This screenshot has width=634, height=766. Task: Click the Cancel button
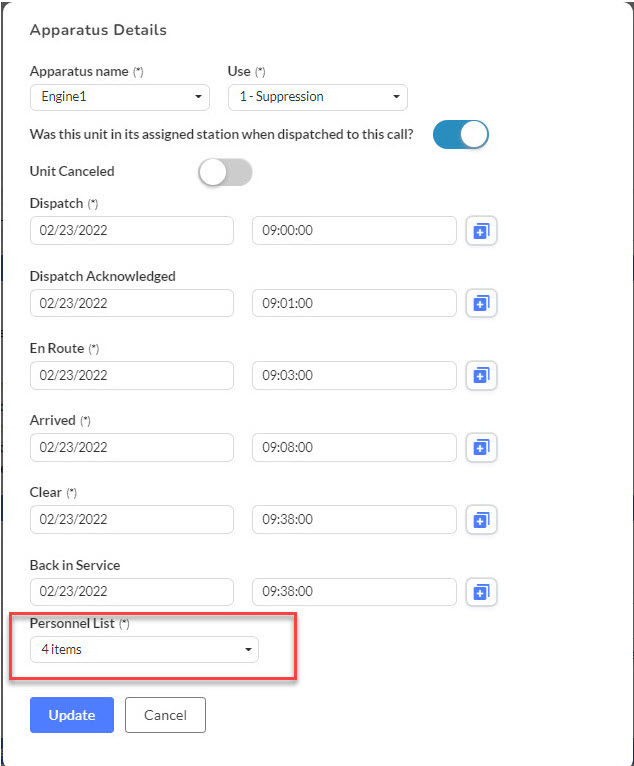(x=165, y=715)
